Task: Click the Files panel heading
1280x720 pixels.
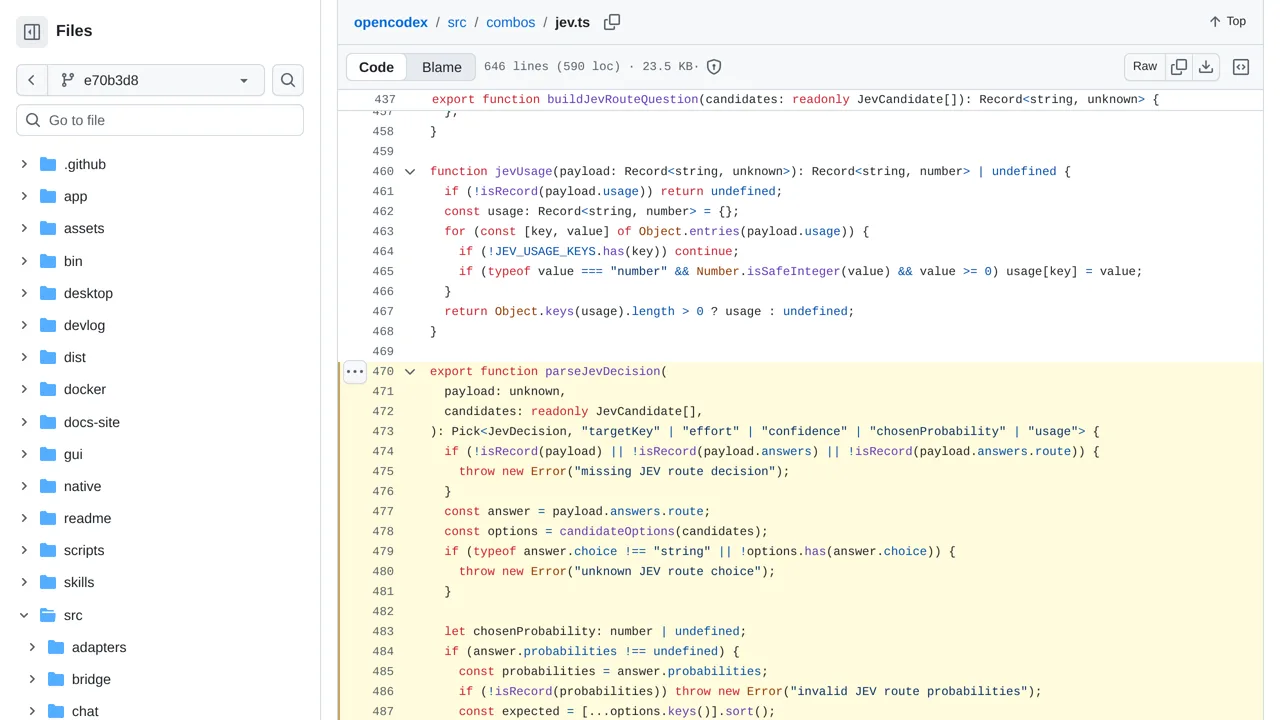Action: pyautogui.click(x=74, y=31)
